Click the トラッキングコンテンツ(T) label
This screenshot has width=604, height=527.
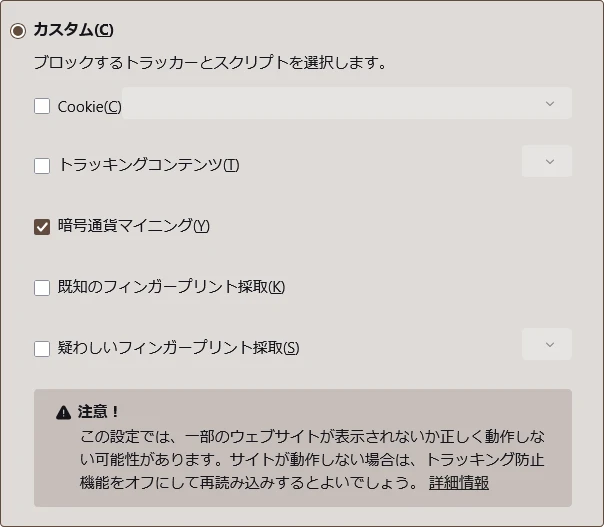coord(148,165)
